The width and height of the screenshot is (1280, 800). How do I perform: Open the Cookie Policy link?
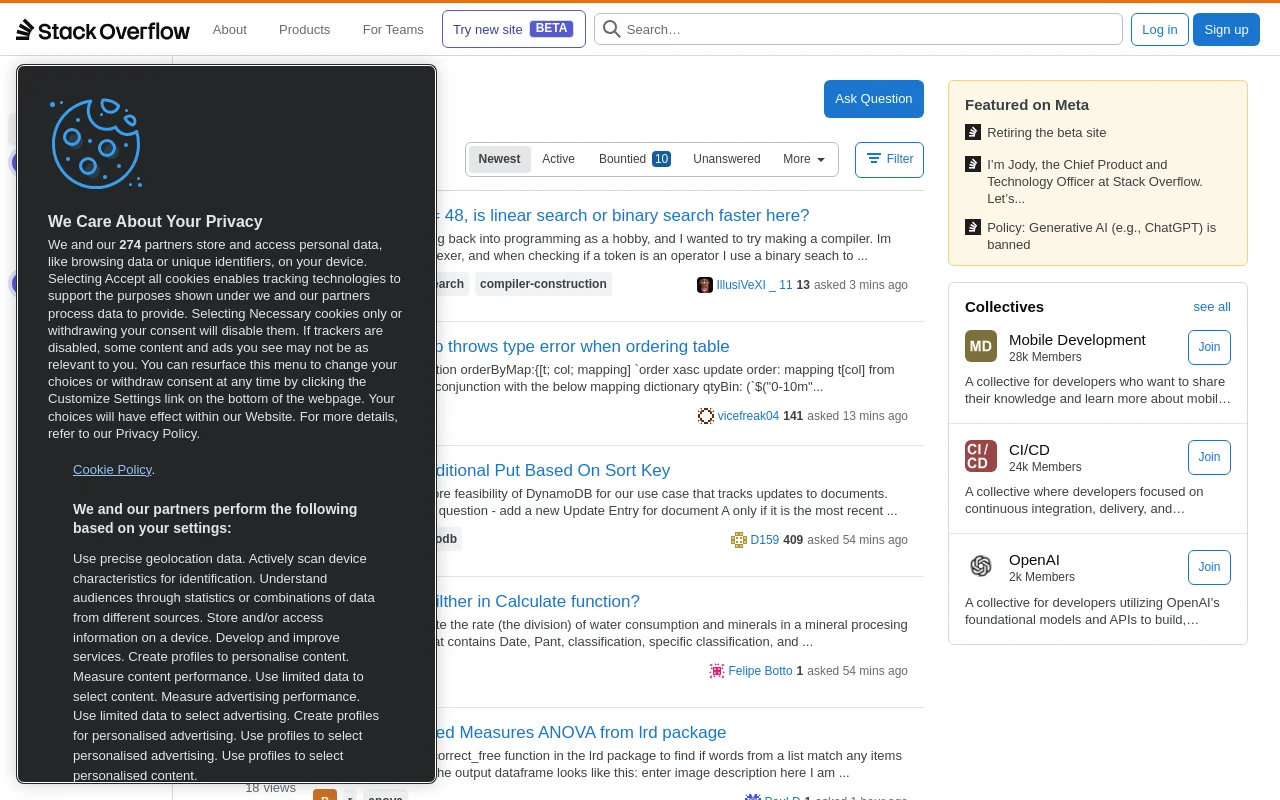[112, 469]
